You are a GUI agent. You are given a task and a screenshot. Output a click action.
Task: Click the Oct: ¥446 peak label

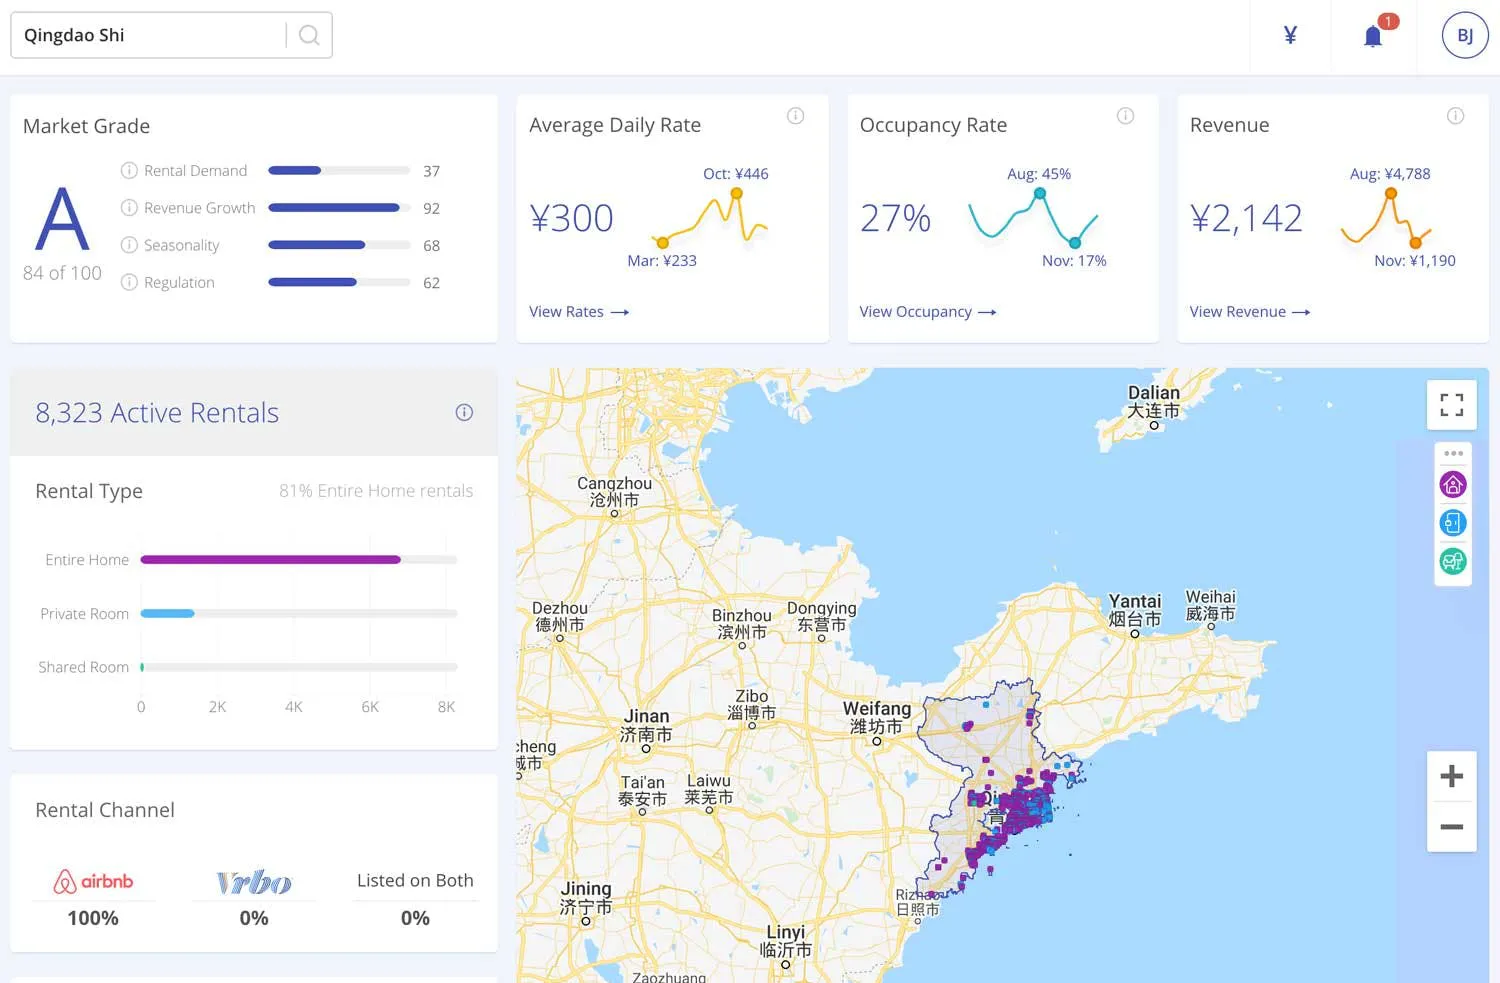tap(736, 174)
